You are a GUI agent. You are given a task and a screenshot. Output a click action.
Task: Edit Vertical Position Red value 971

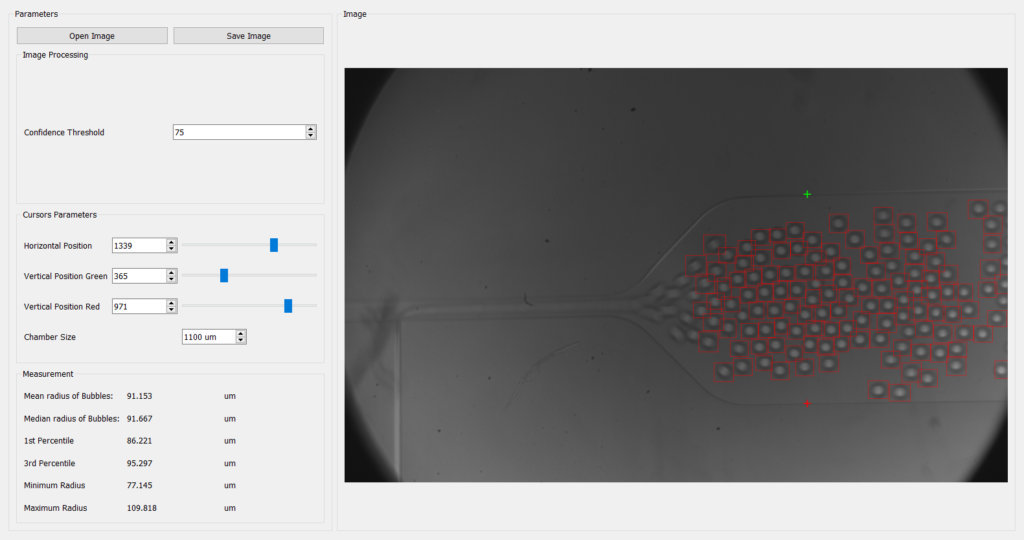[139, 306]
